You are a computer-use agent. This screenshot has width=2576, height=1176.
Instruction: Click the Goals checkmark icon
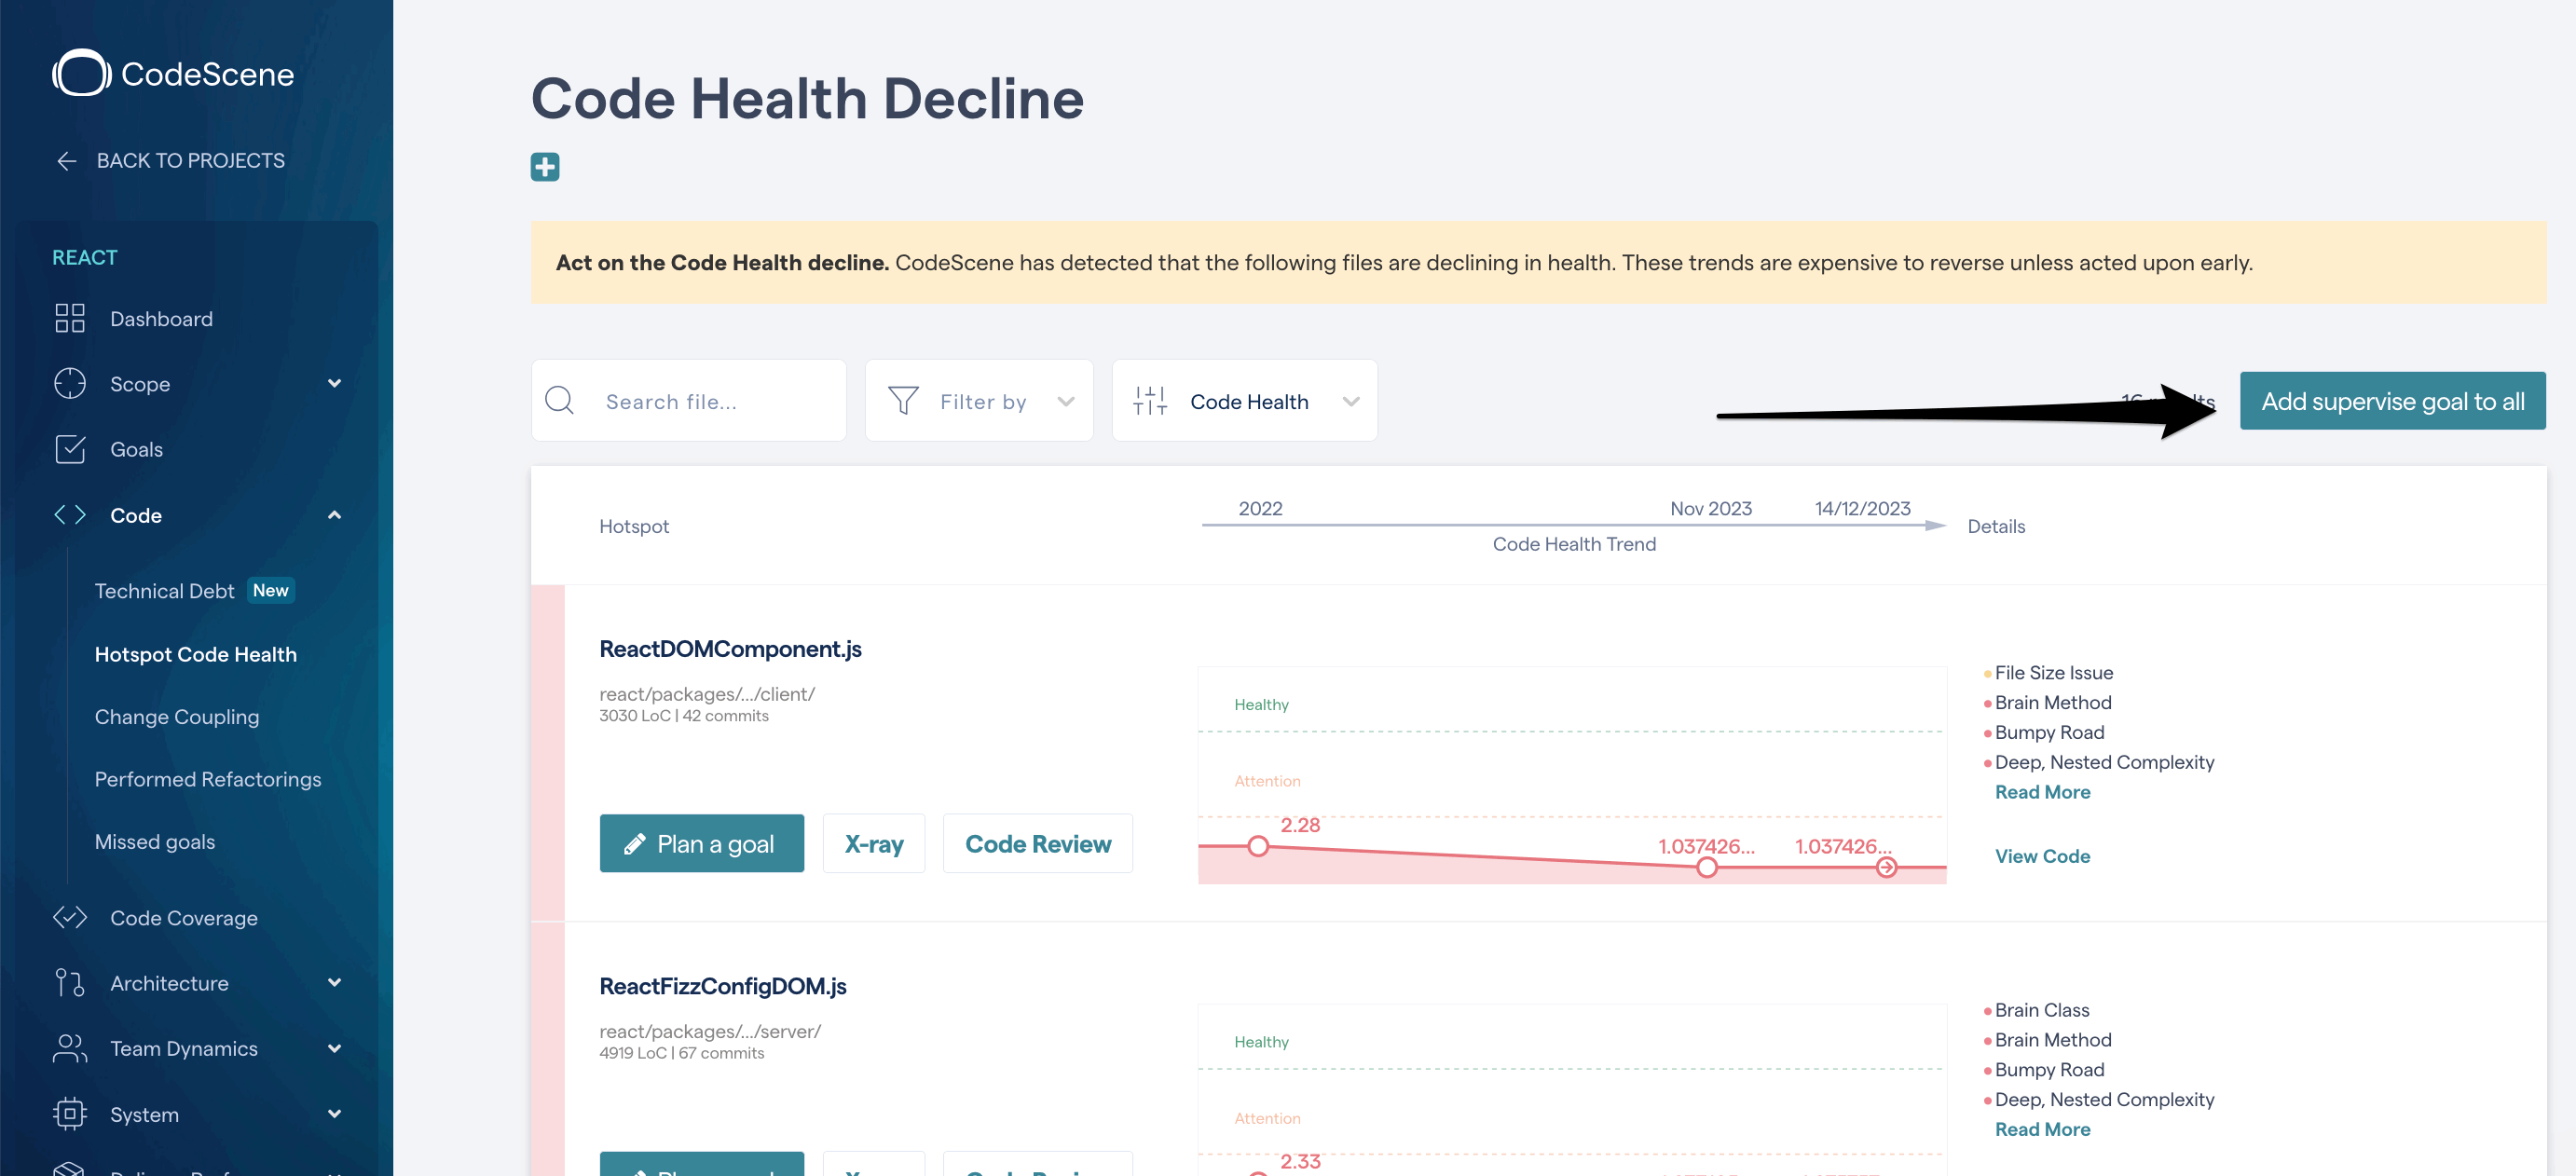70,449
